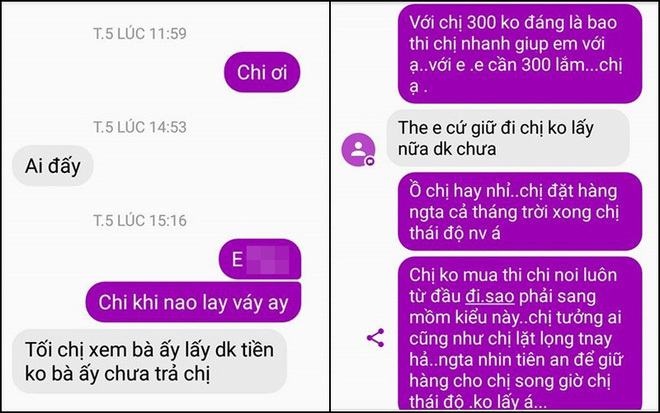Tap the contact avatar icon
This screenshot has width=660, height=413.
358,149
